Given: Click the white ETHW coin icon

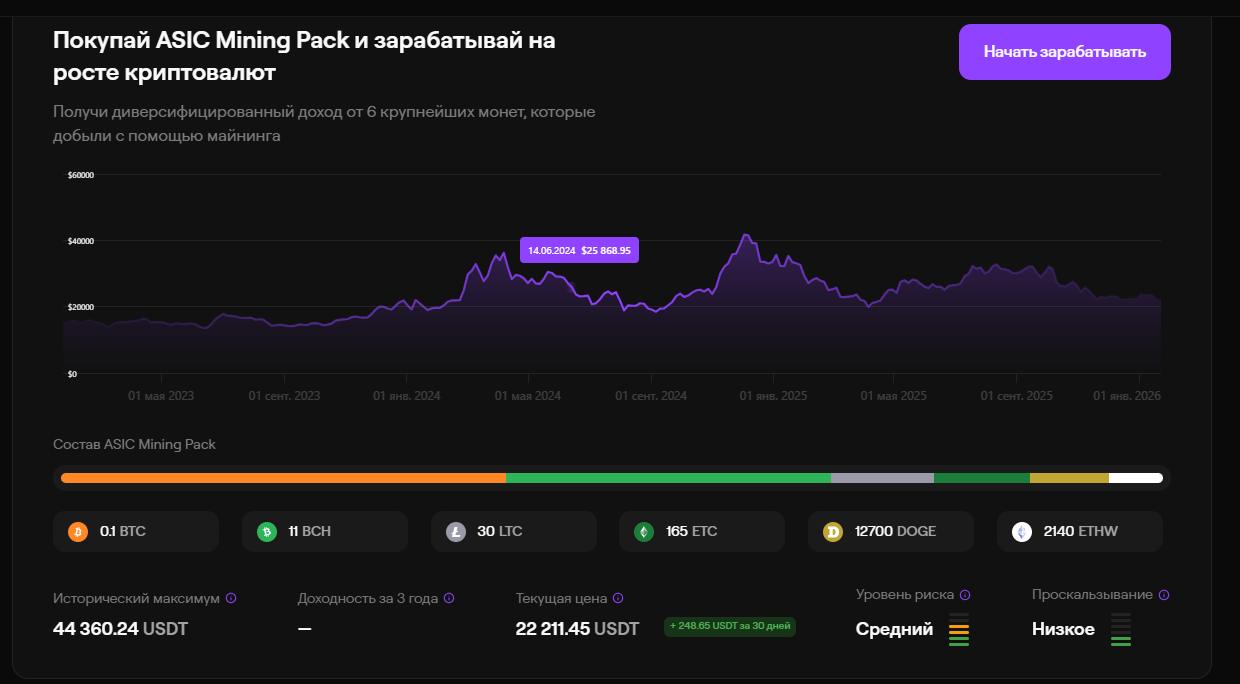Looking at the screenshot, I should pos(1022,532).
